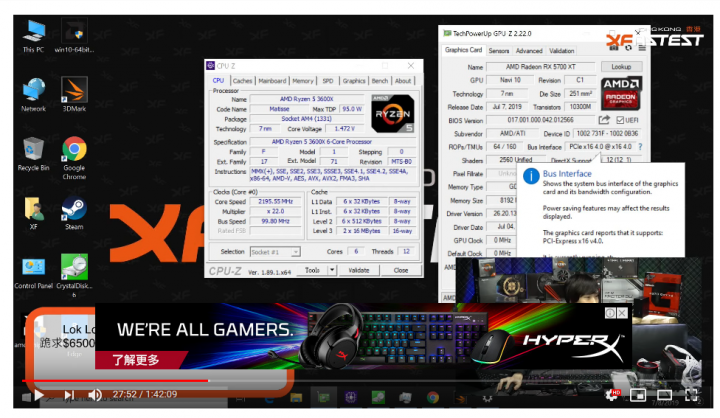Open the ad info icon on the HyperX banner

pyautogui.click(x=610, y=313)
